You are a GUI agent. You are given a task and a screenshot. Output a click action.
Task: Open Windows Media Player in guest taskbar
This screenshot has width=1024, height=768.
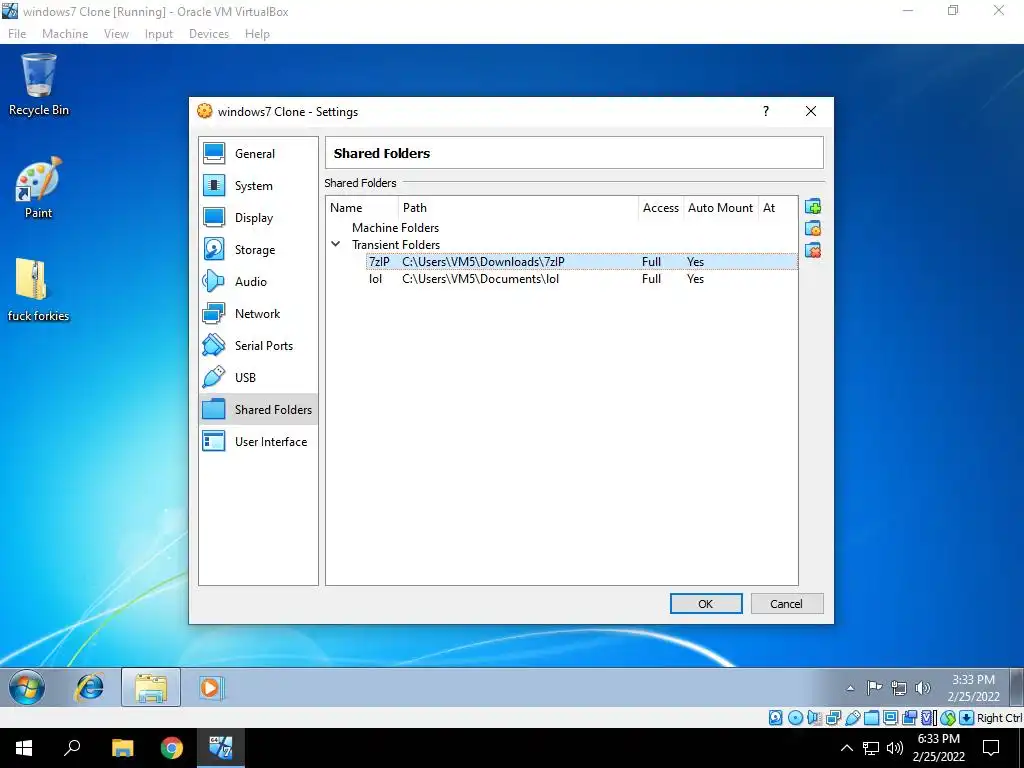pos(210,688)
